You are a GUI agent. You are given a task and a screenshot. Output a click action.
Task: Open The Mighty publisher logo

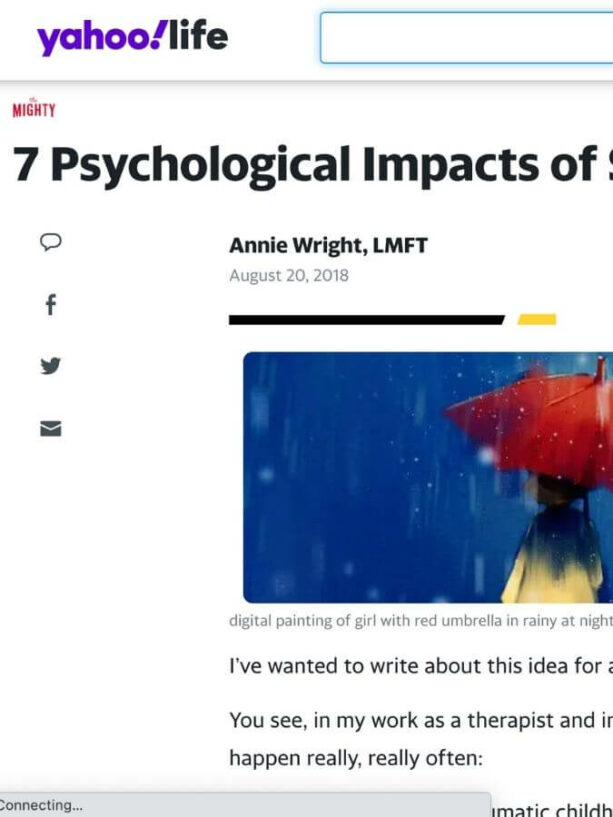(x=34, y=108)
